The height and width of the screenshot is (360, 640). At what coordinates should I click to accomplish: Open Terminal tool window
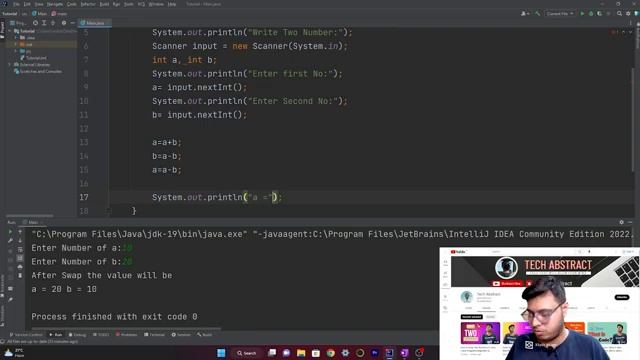tap(155, 335)
